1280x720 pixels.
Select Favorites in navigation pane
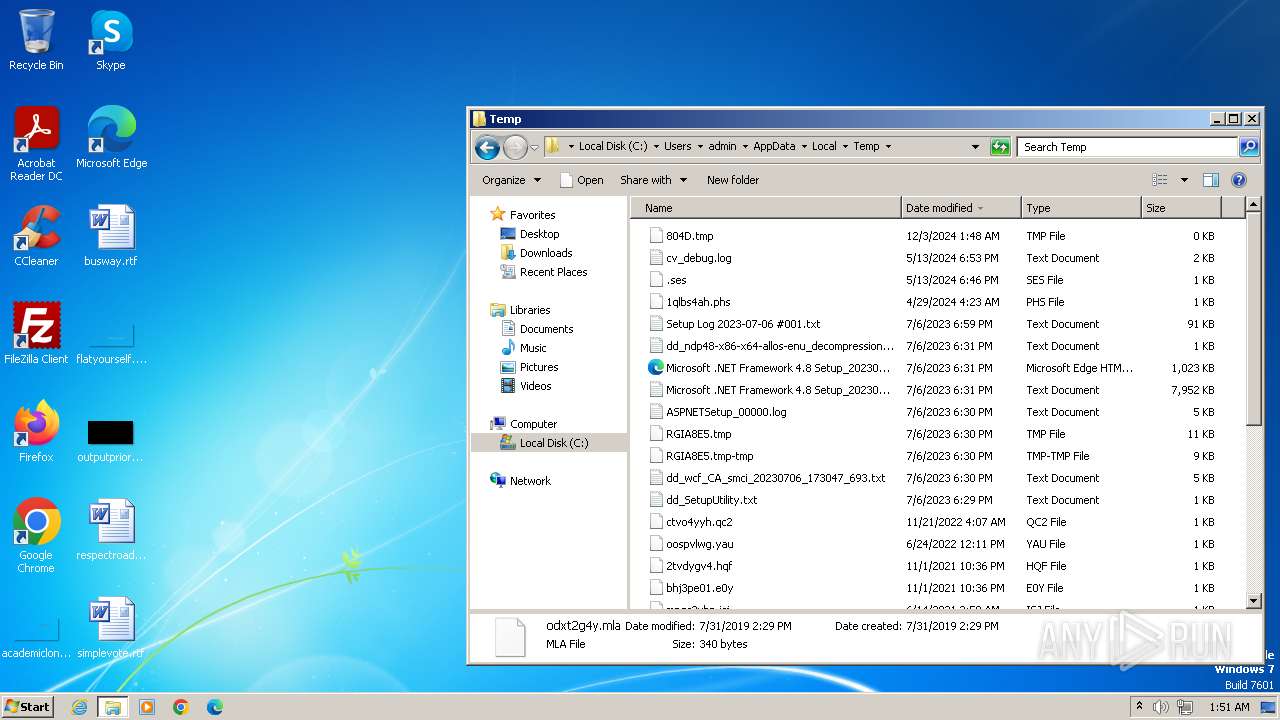[532, 215]
